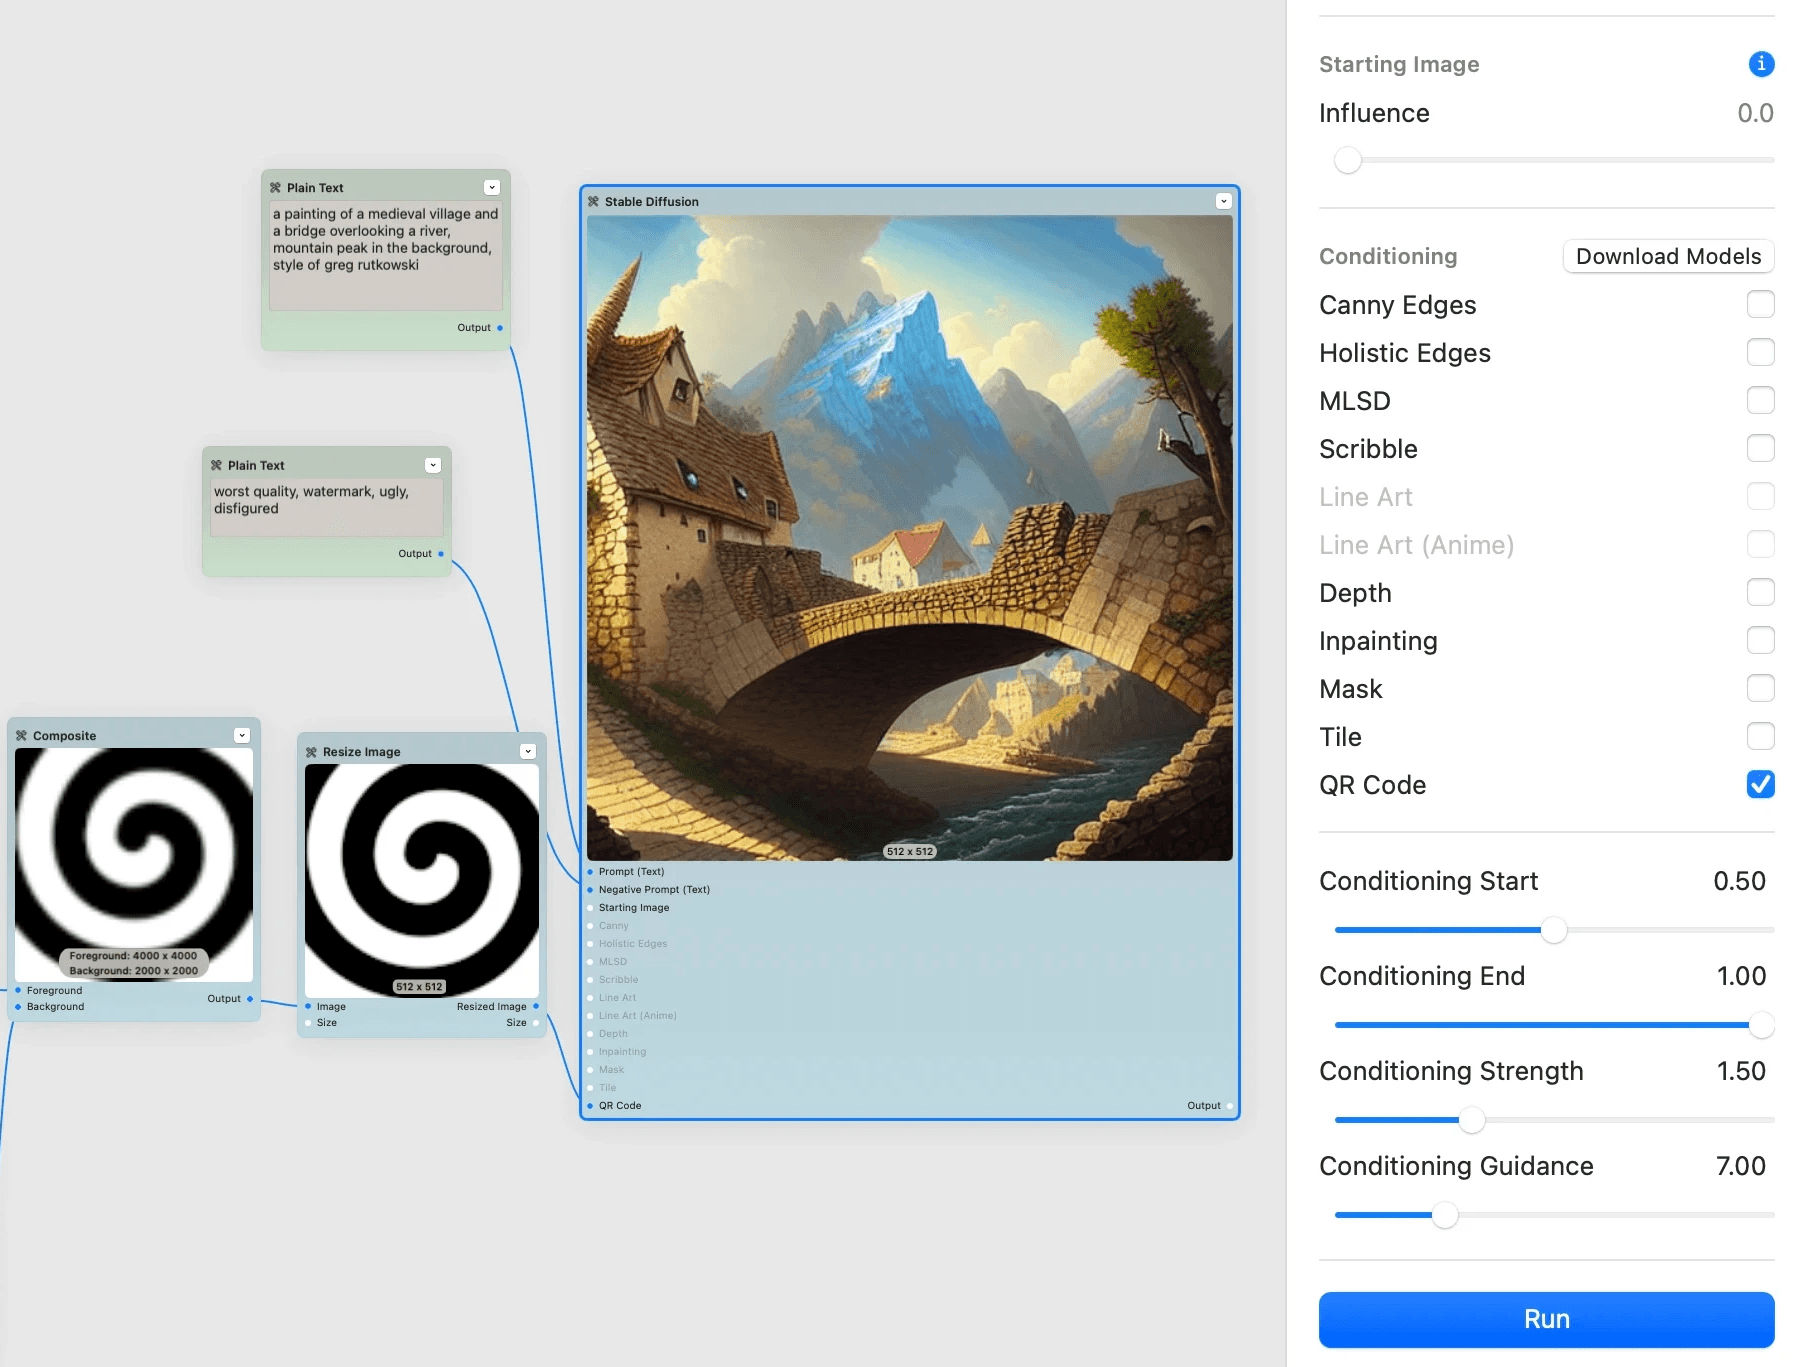Open the dropdown on the medieval village Plain Text node
The width and height of the screenshot is (1796, 1367).
click(x=492, y=187)
